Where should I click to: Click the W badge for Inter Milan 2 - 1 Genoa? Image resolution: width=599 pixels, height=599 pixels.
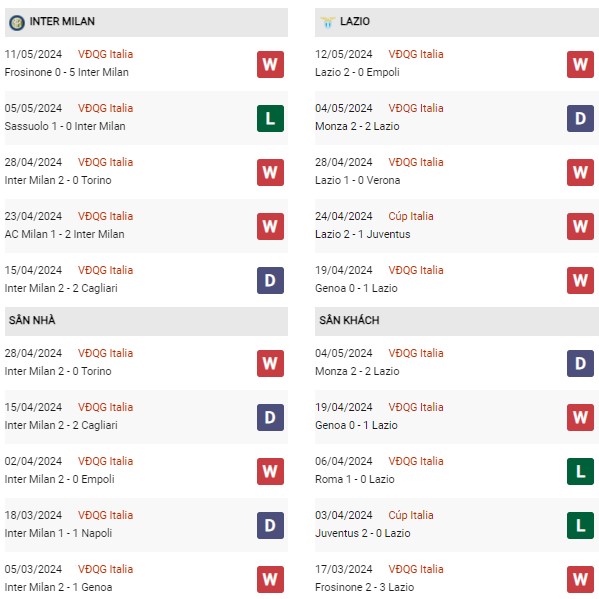pos(270,580)
